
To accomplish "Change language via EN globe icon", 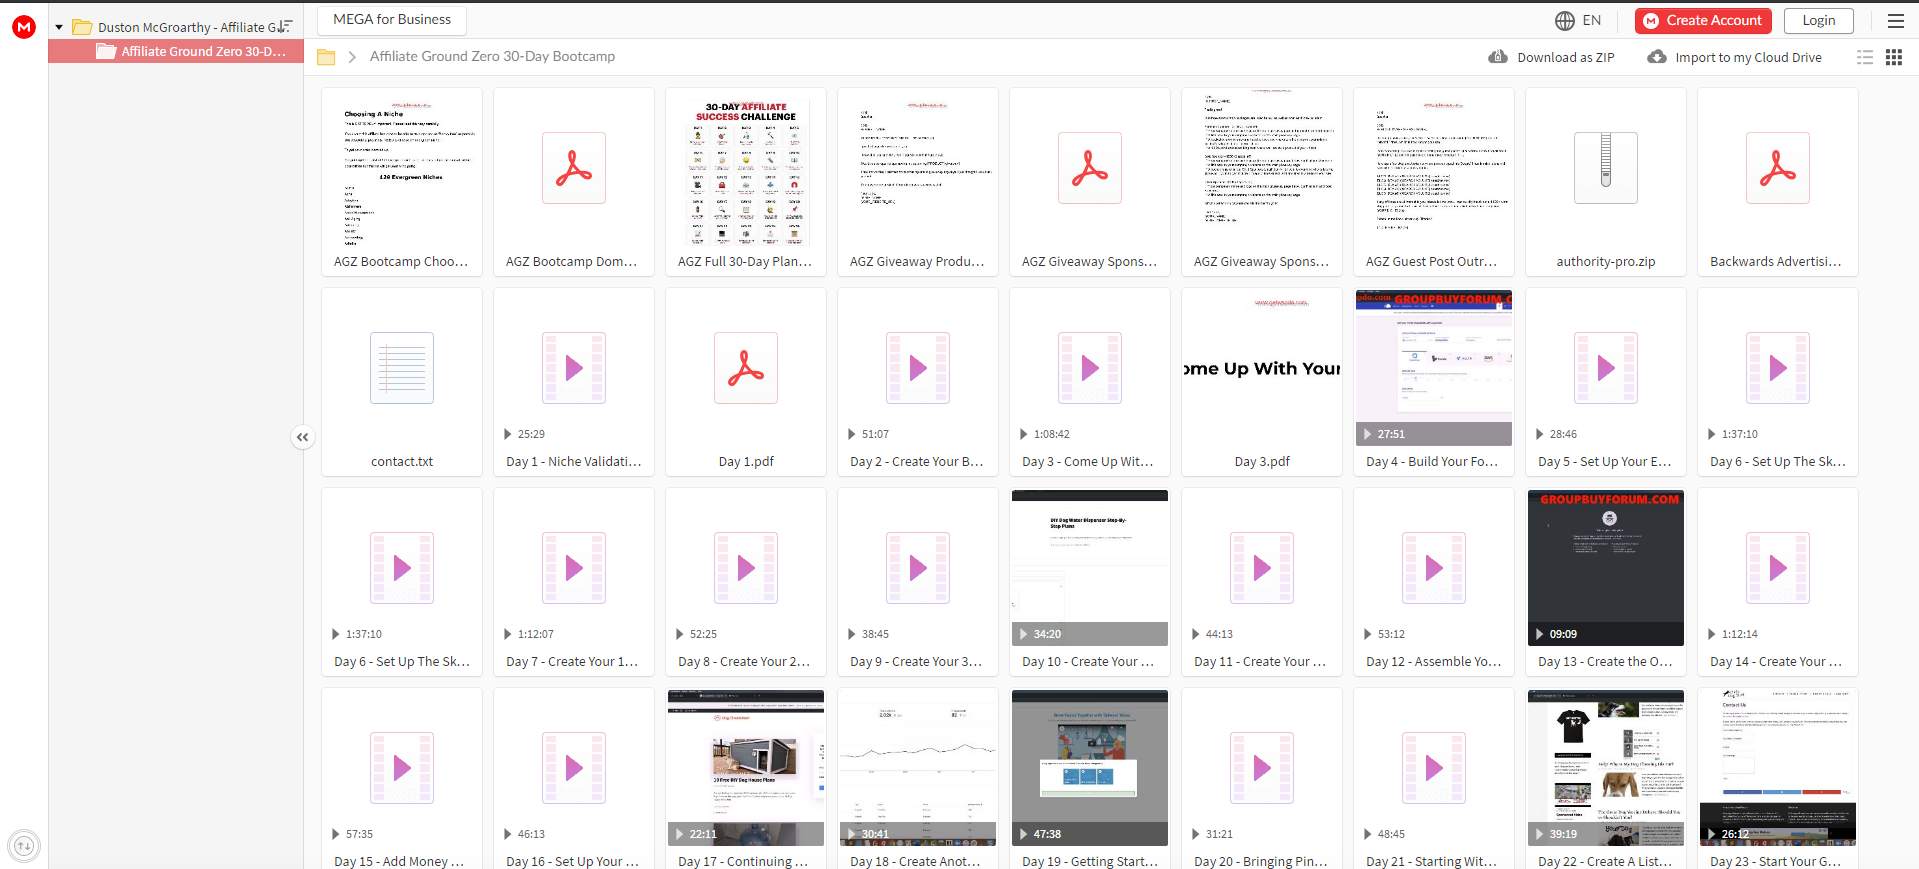I will pos(1578,20).
